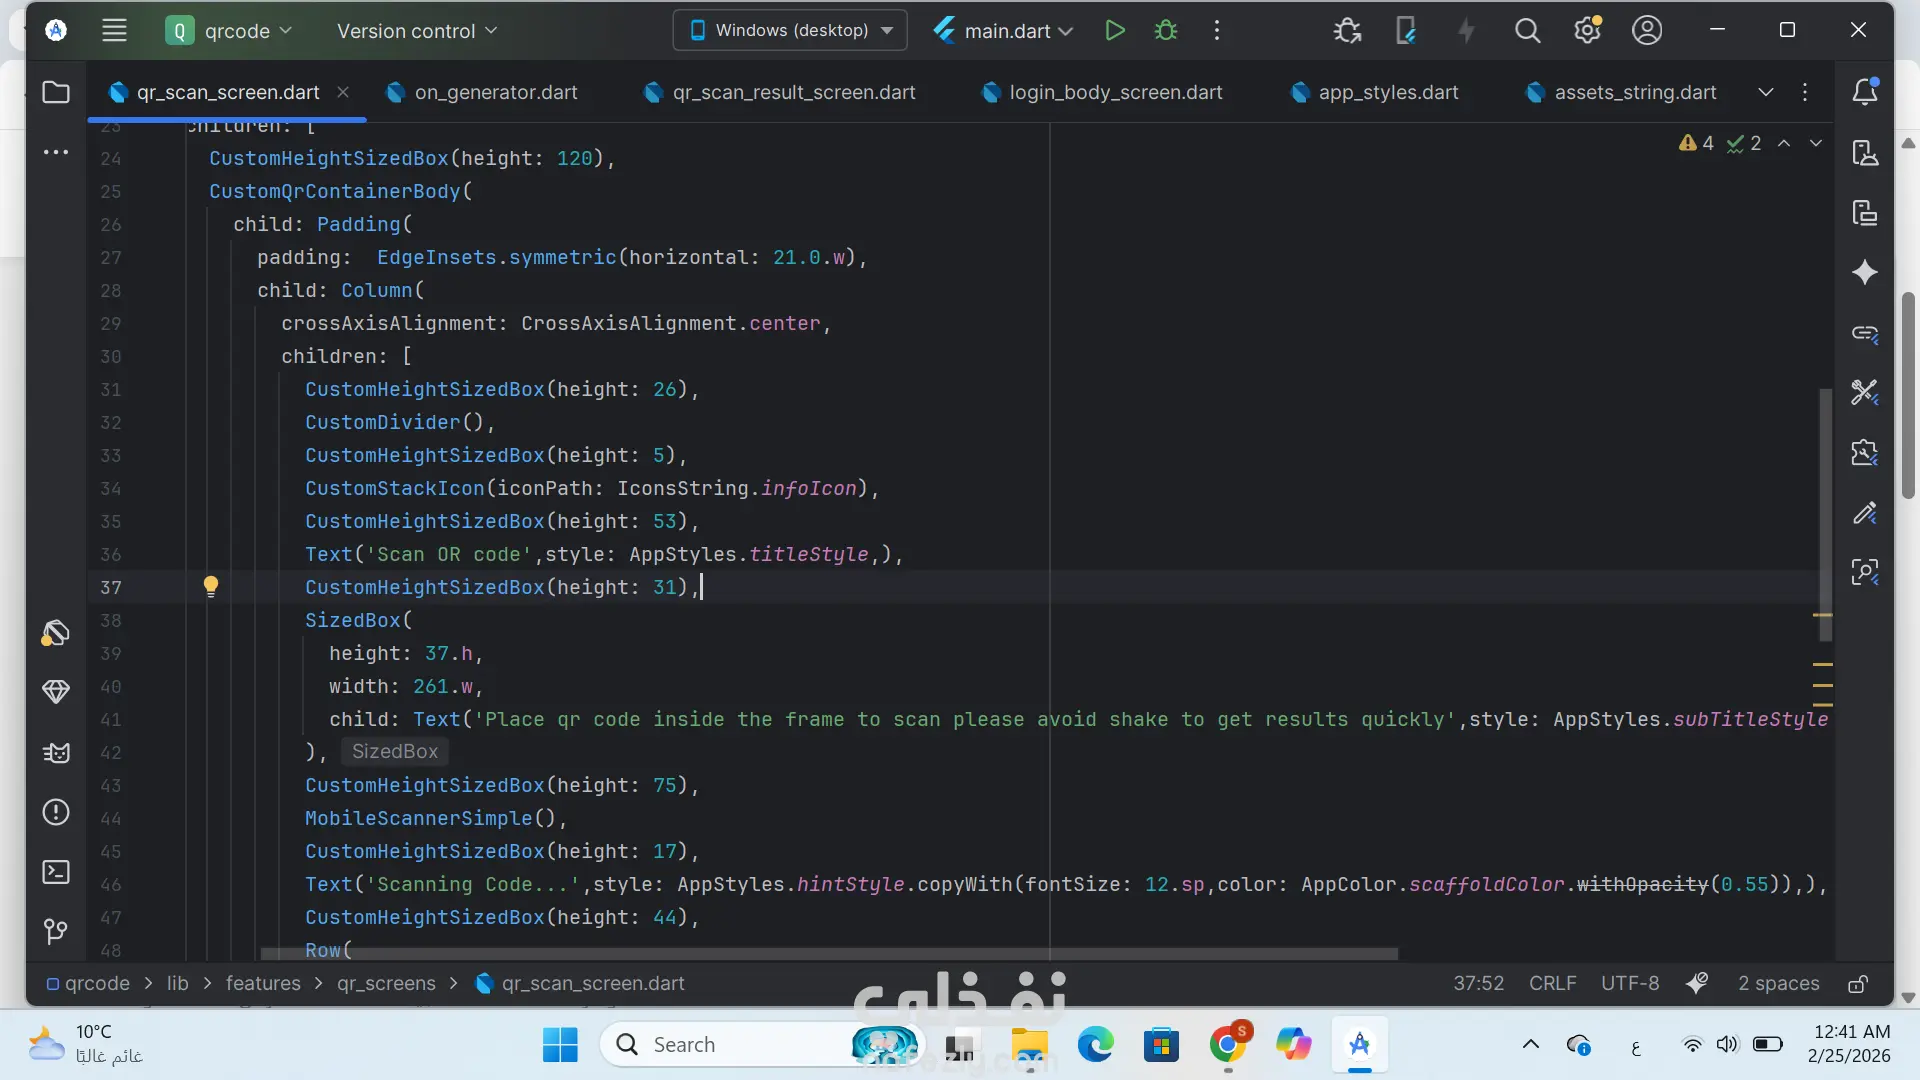Switch to app_styles.dart tab
The width and height of the screenshot is (1920, 1080).
point(1387,92)
